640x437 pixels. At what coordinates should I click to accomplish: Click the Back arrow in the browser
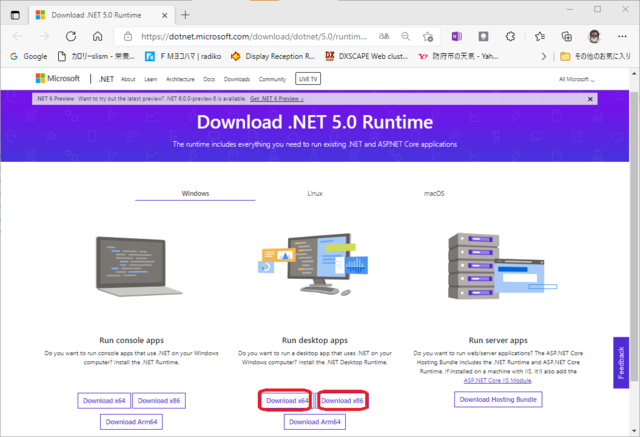18,36
